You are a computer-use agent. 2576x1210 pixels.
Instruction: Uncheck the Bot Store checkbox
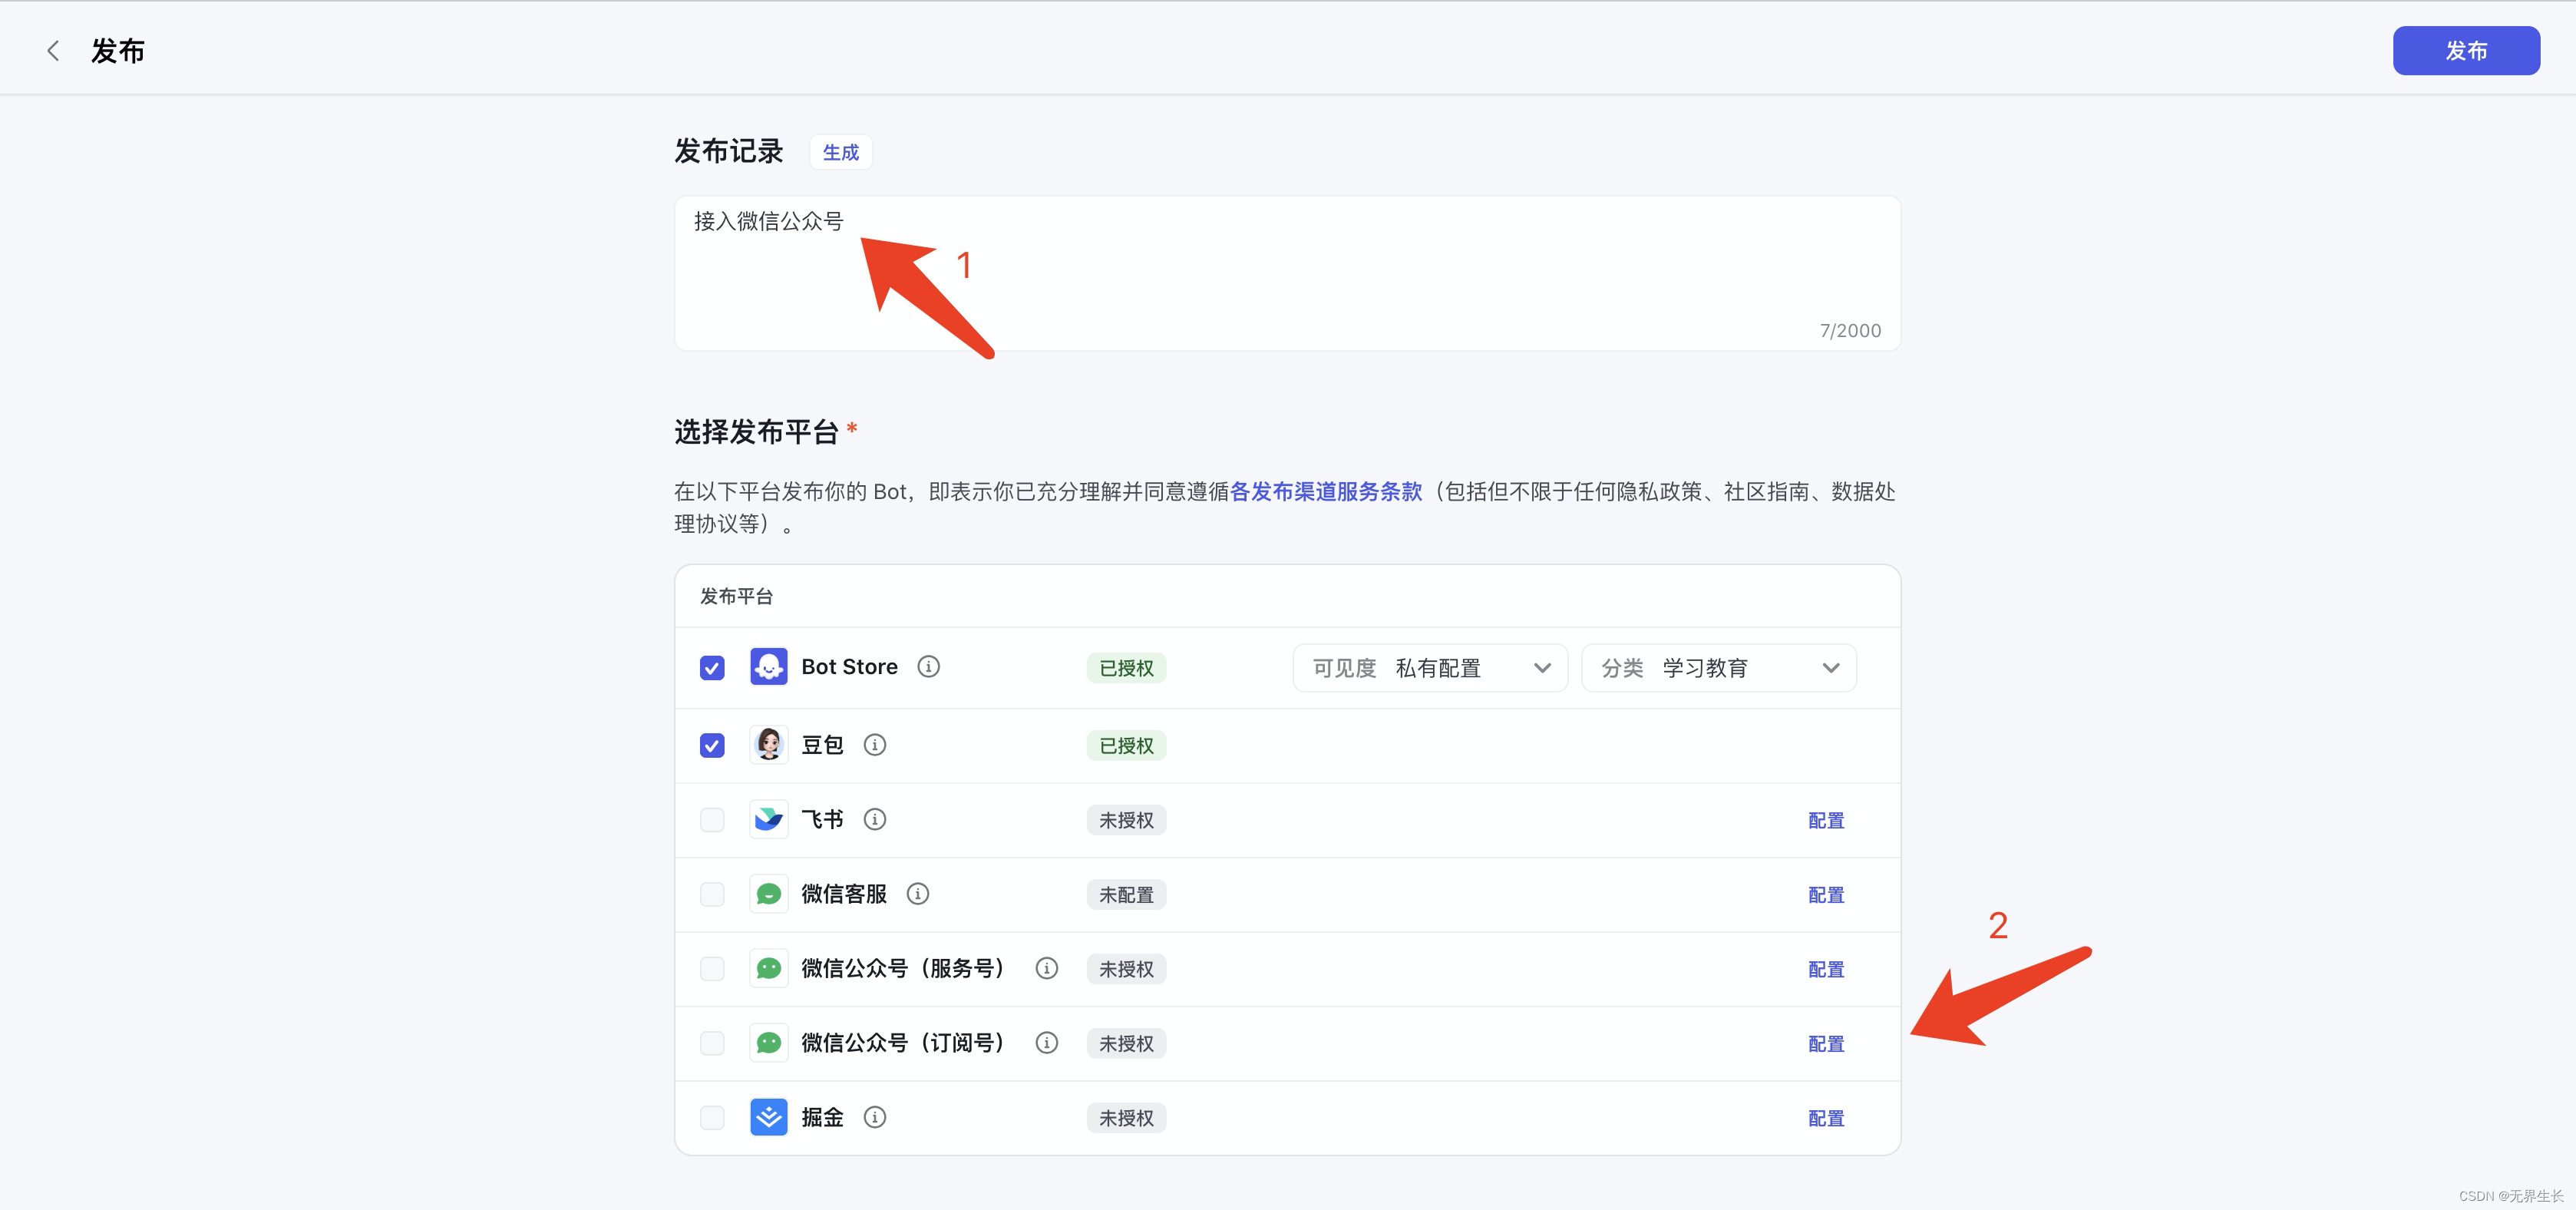coord(712,668)
